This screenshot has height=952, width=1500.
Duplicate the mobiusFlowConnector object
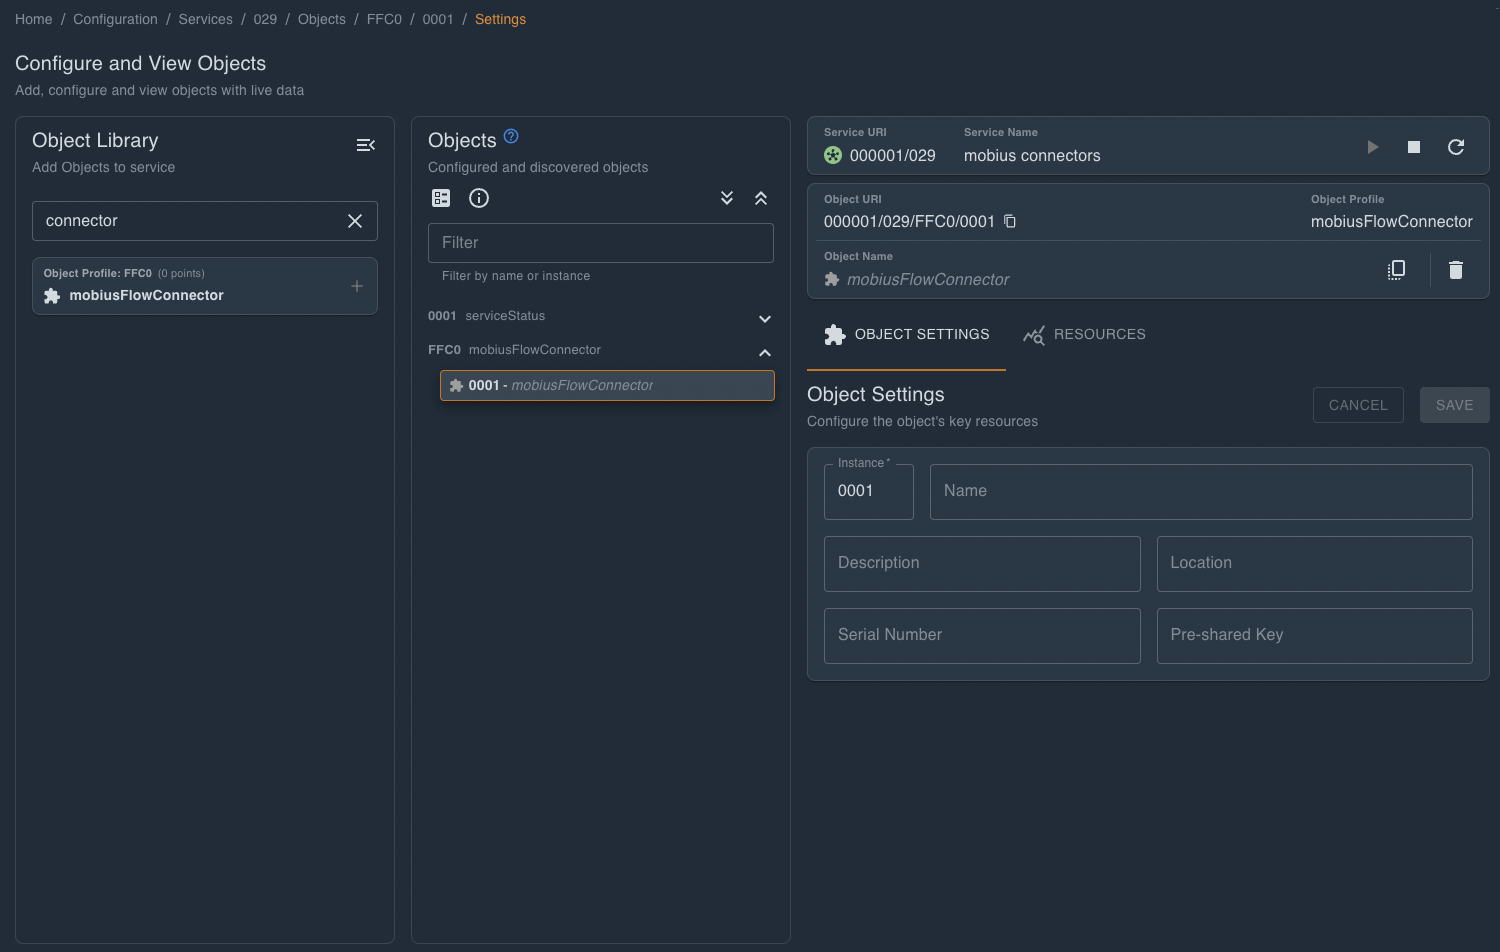pyautogui.click(x=1397, y=270)
